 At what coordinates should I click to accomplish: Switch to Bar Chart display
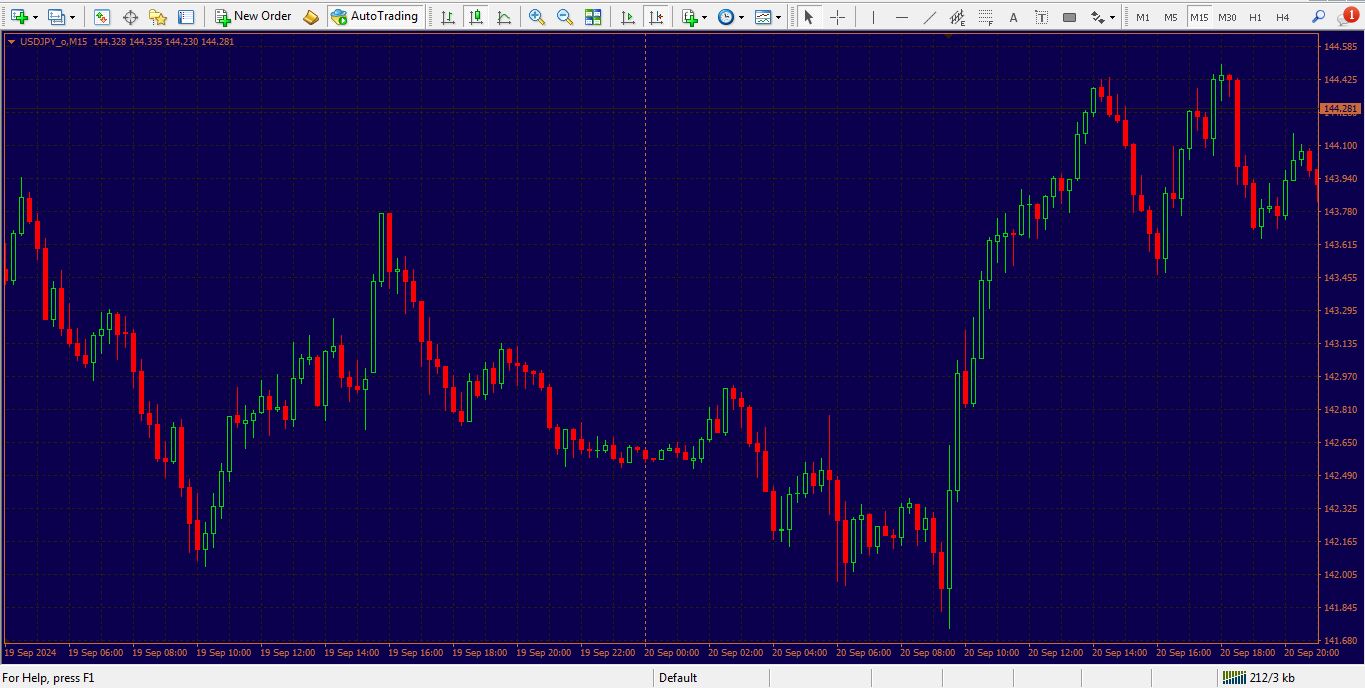[x=447, y=17]
